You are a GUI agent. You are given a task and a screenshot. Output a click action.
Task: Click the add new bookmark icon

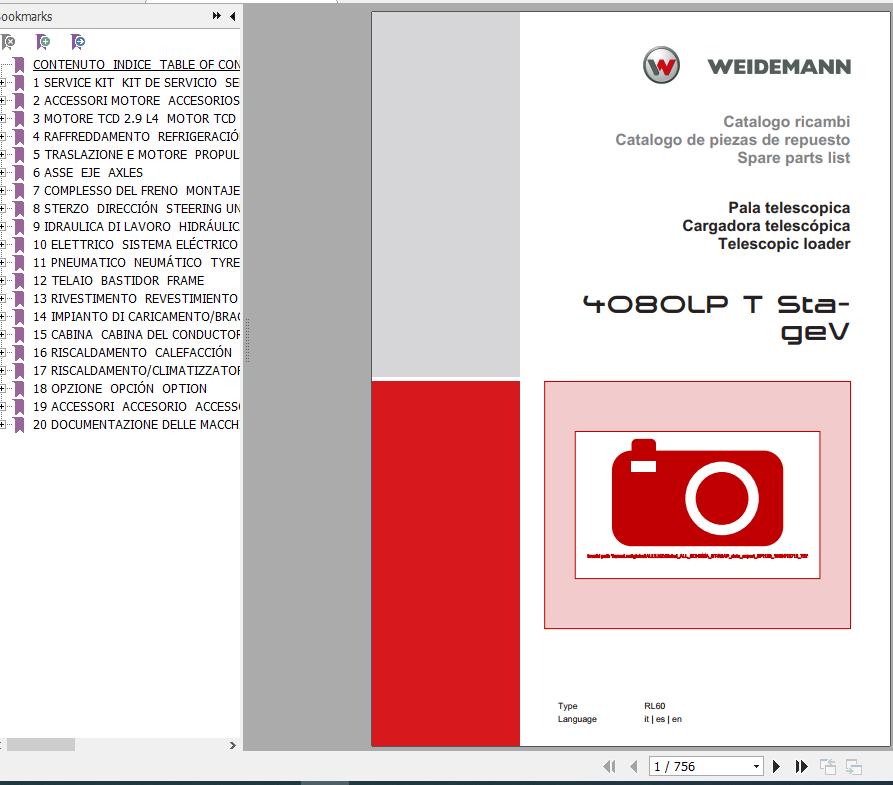[x=43, y=42]
